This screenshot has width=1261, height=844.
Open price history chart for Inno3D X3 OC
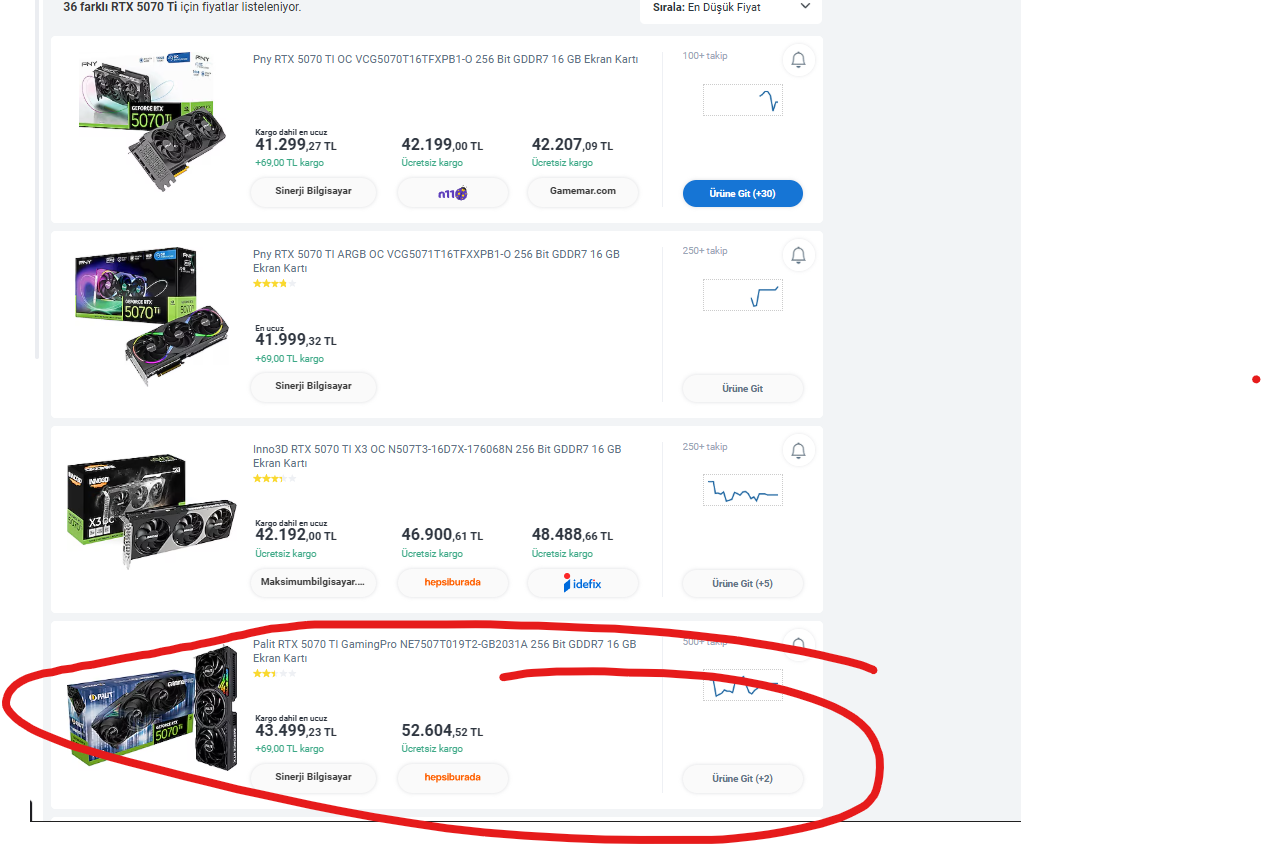[x=743, y=490]
